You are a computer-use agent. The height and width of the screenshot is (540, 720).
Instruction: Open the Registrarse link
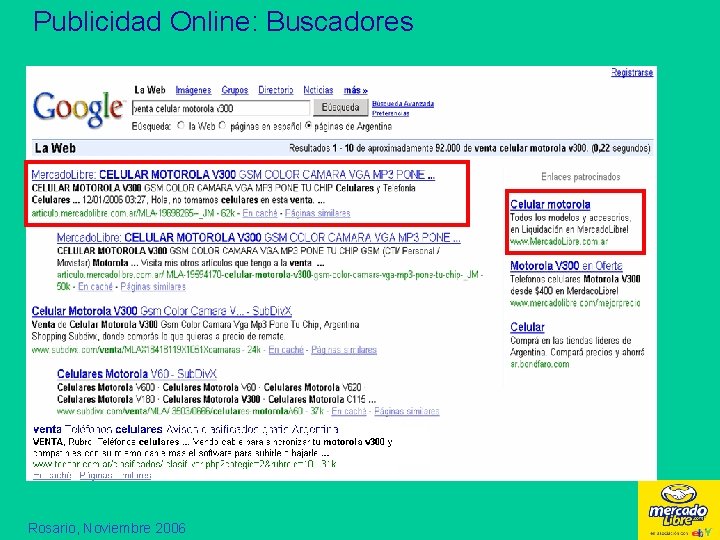pos(632,73)
